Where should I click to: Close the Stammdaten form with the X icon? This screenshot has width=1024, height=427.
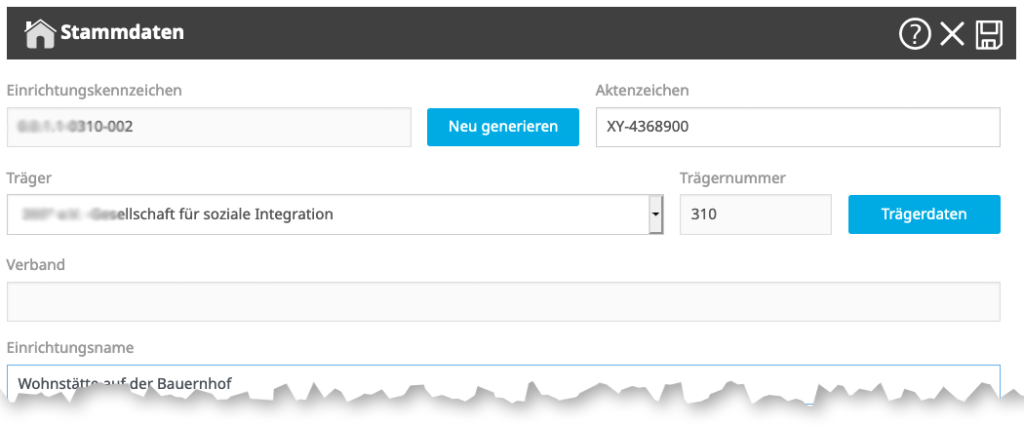click(952, 35)
